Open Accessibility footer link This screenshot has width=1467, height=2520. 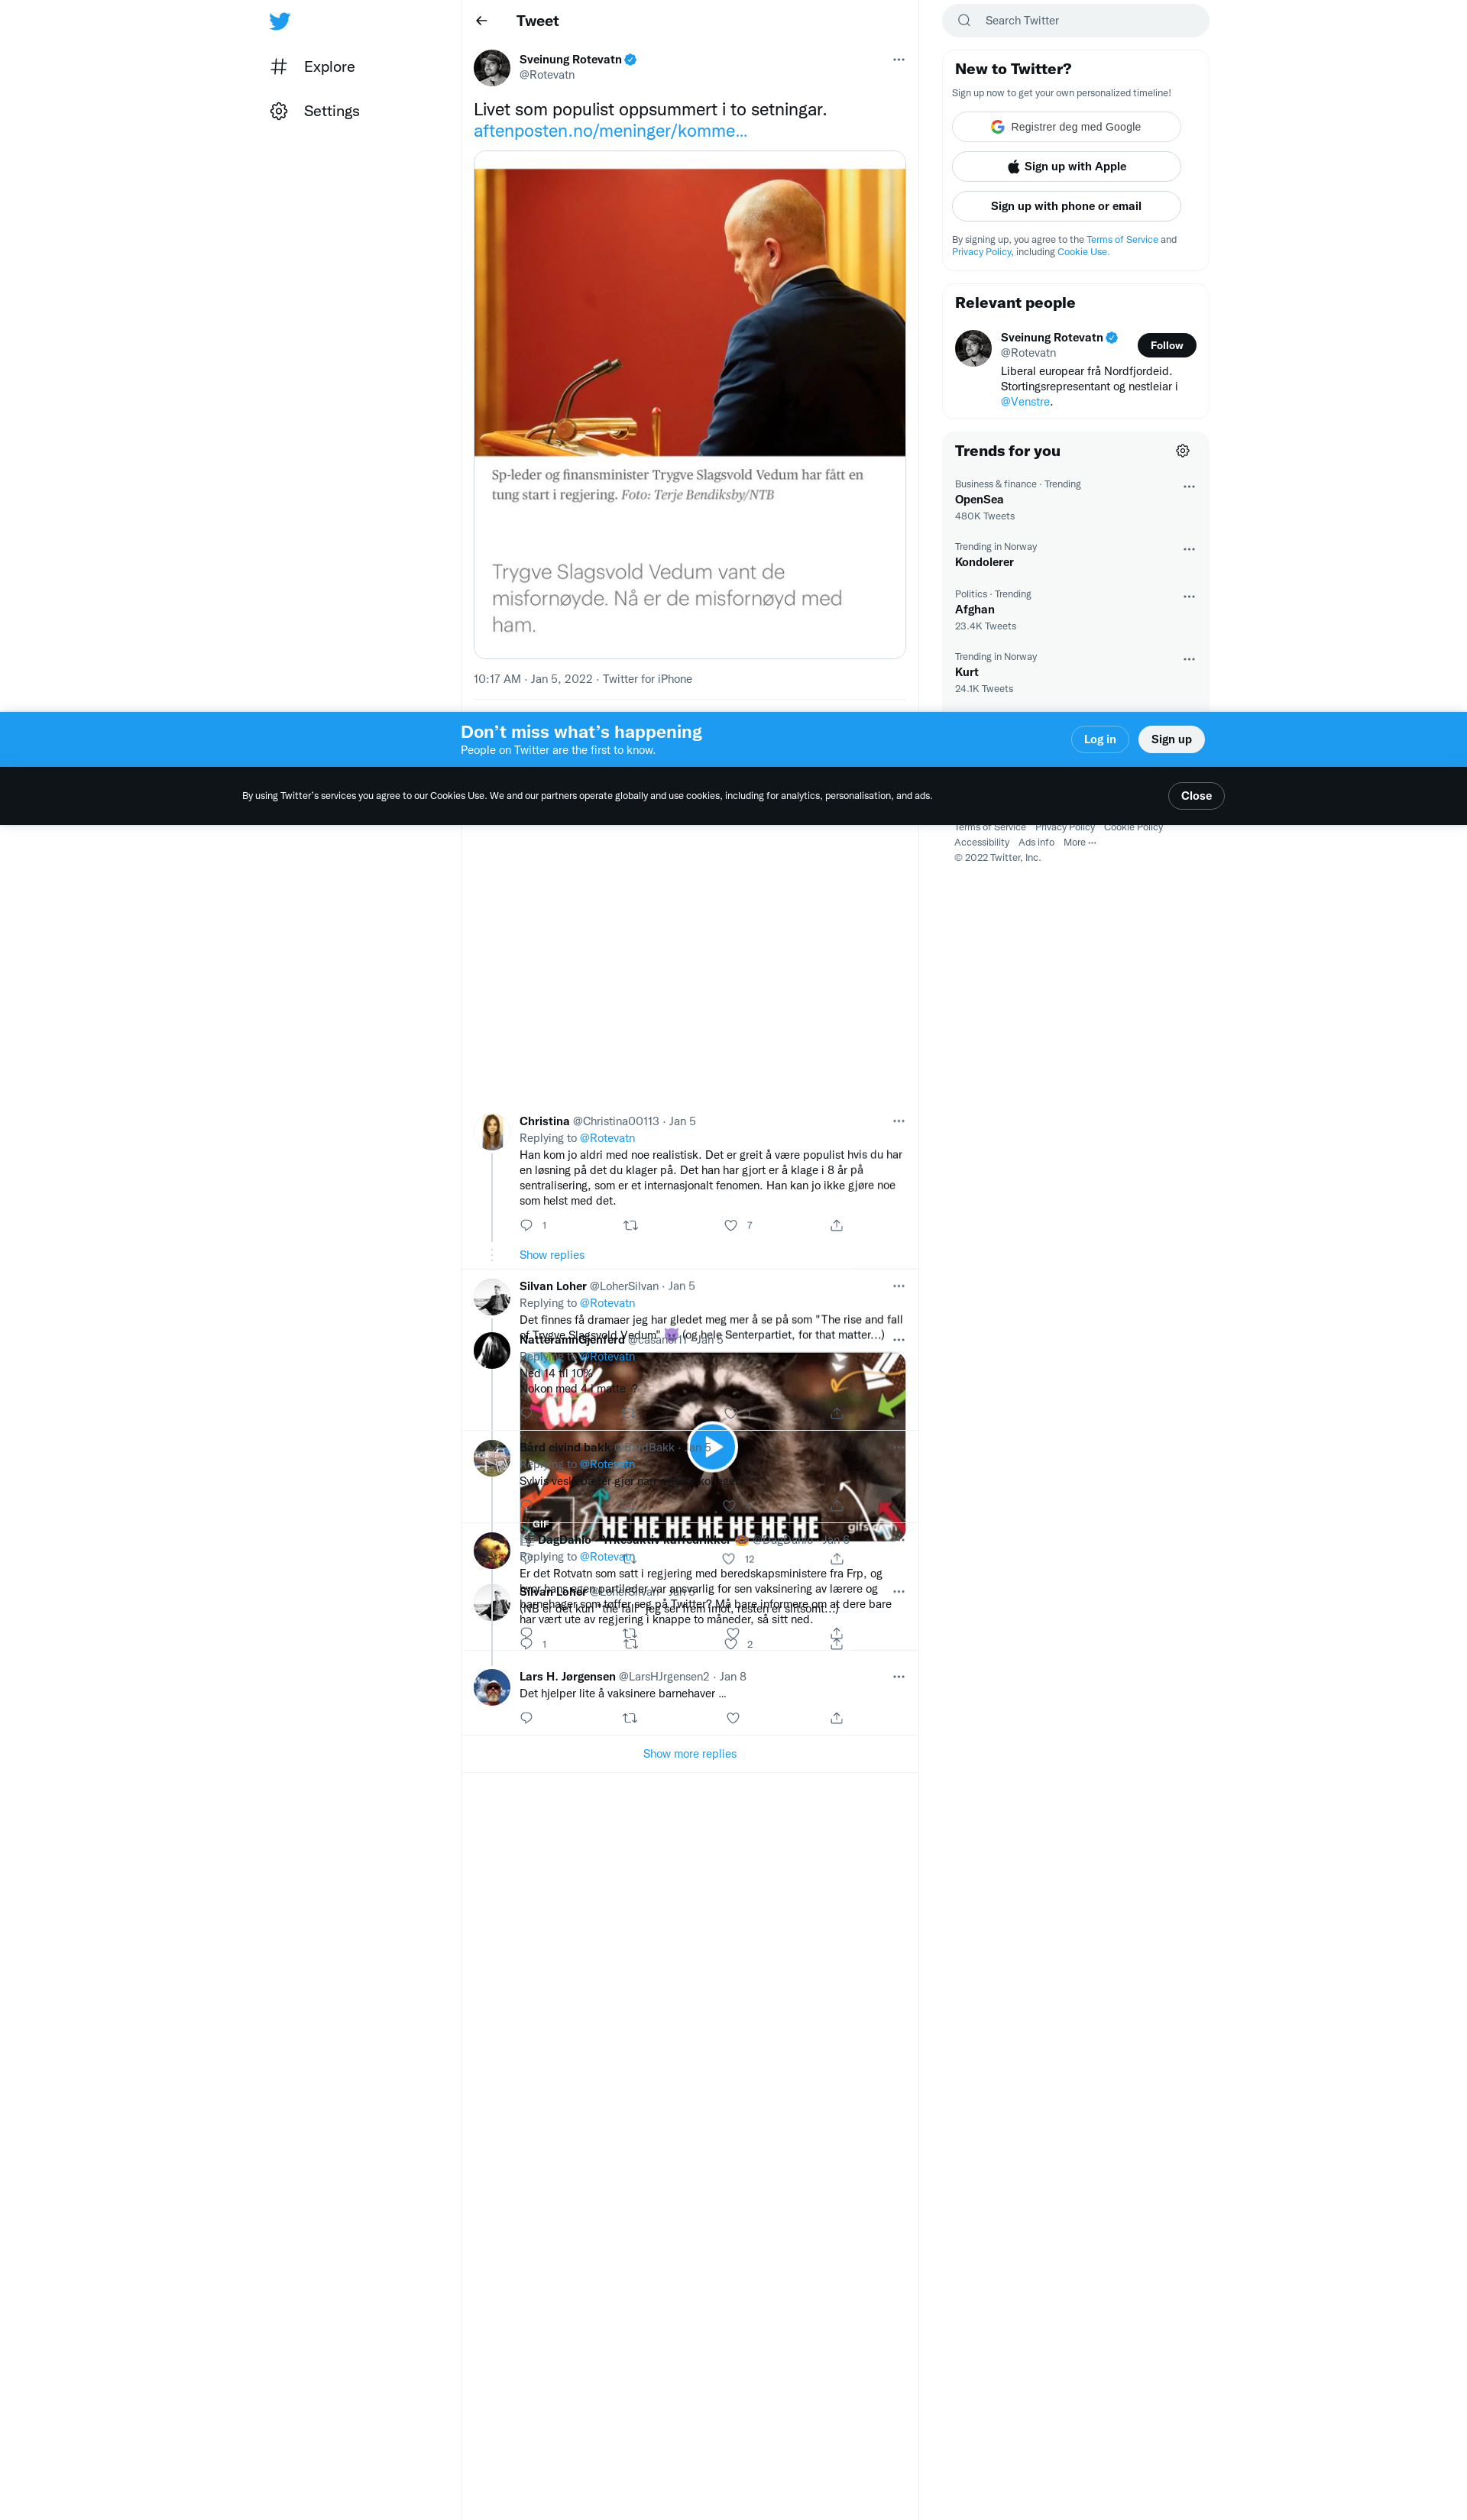(981, 843)
